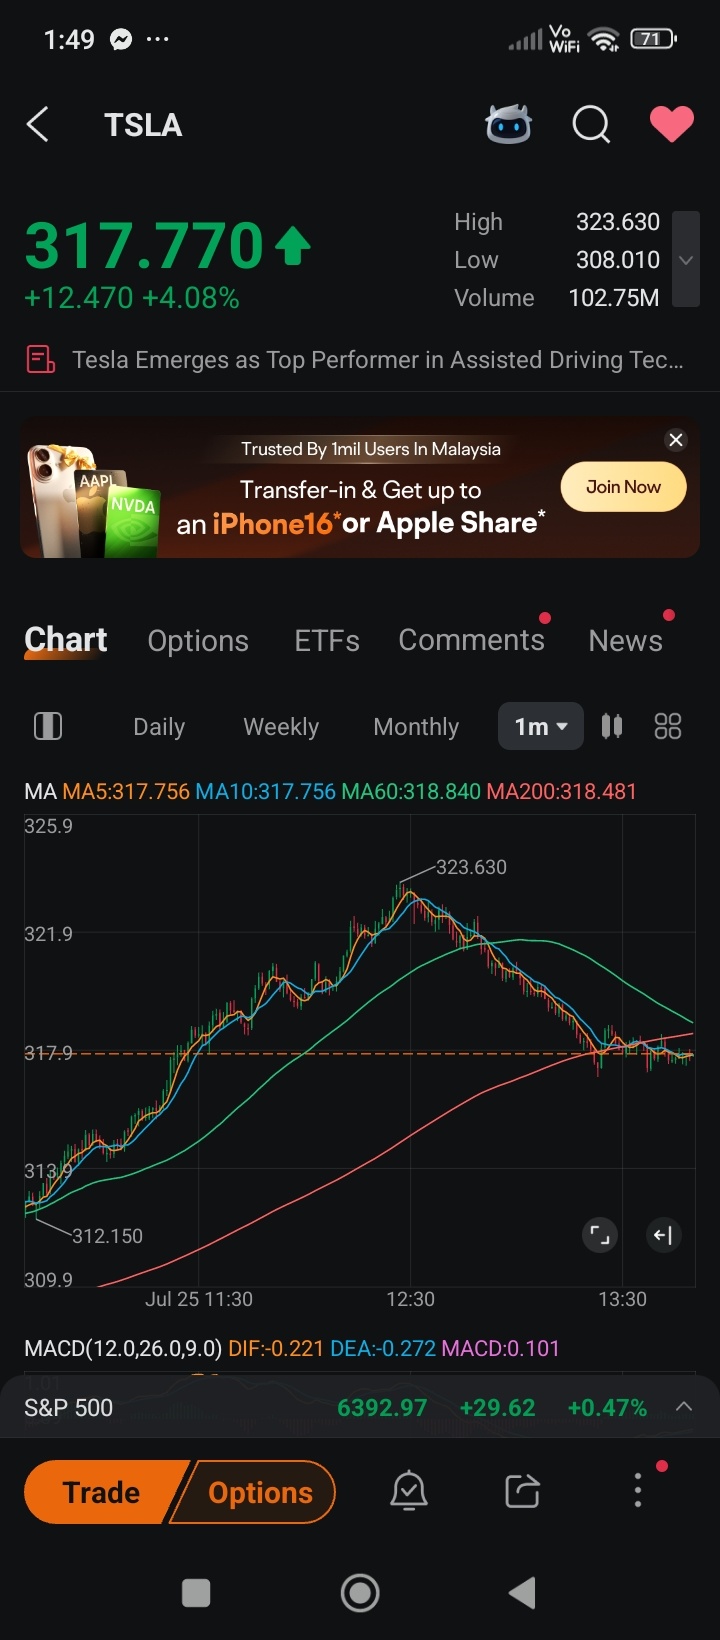
Task: Expand chart to fullscreen
Action: 599,1235
